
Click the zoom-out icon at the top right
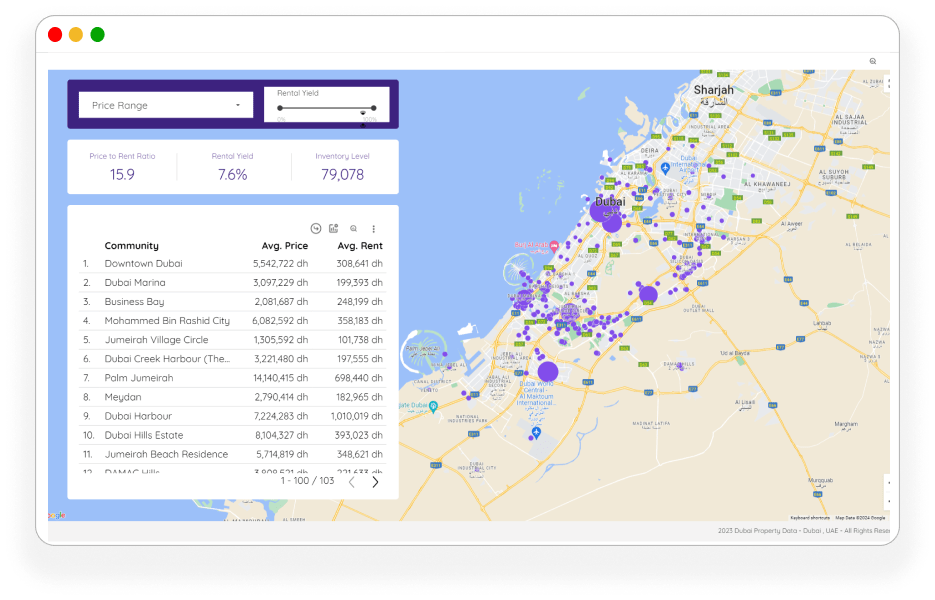873,61
